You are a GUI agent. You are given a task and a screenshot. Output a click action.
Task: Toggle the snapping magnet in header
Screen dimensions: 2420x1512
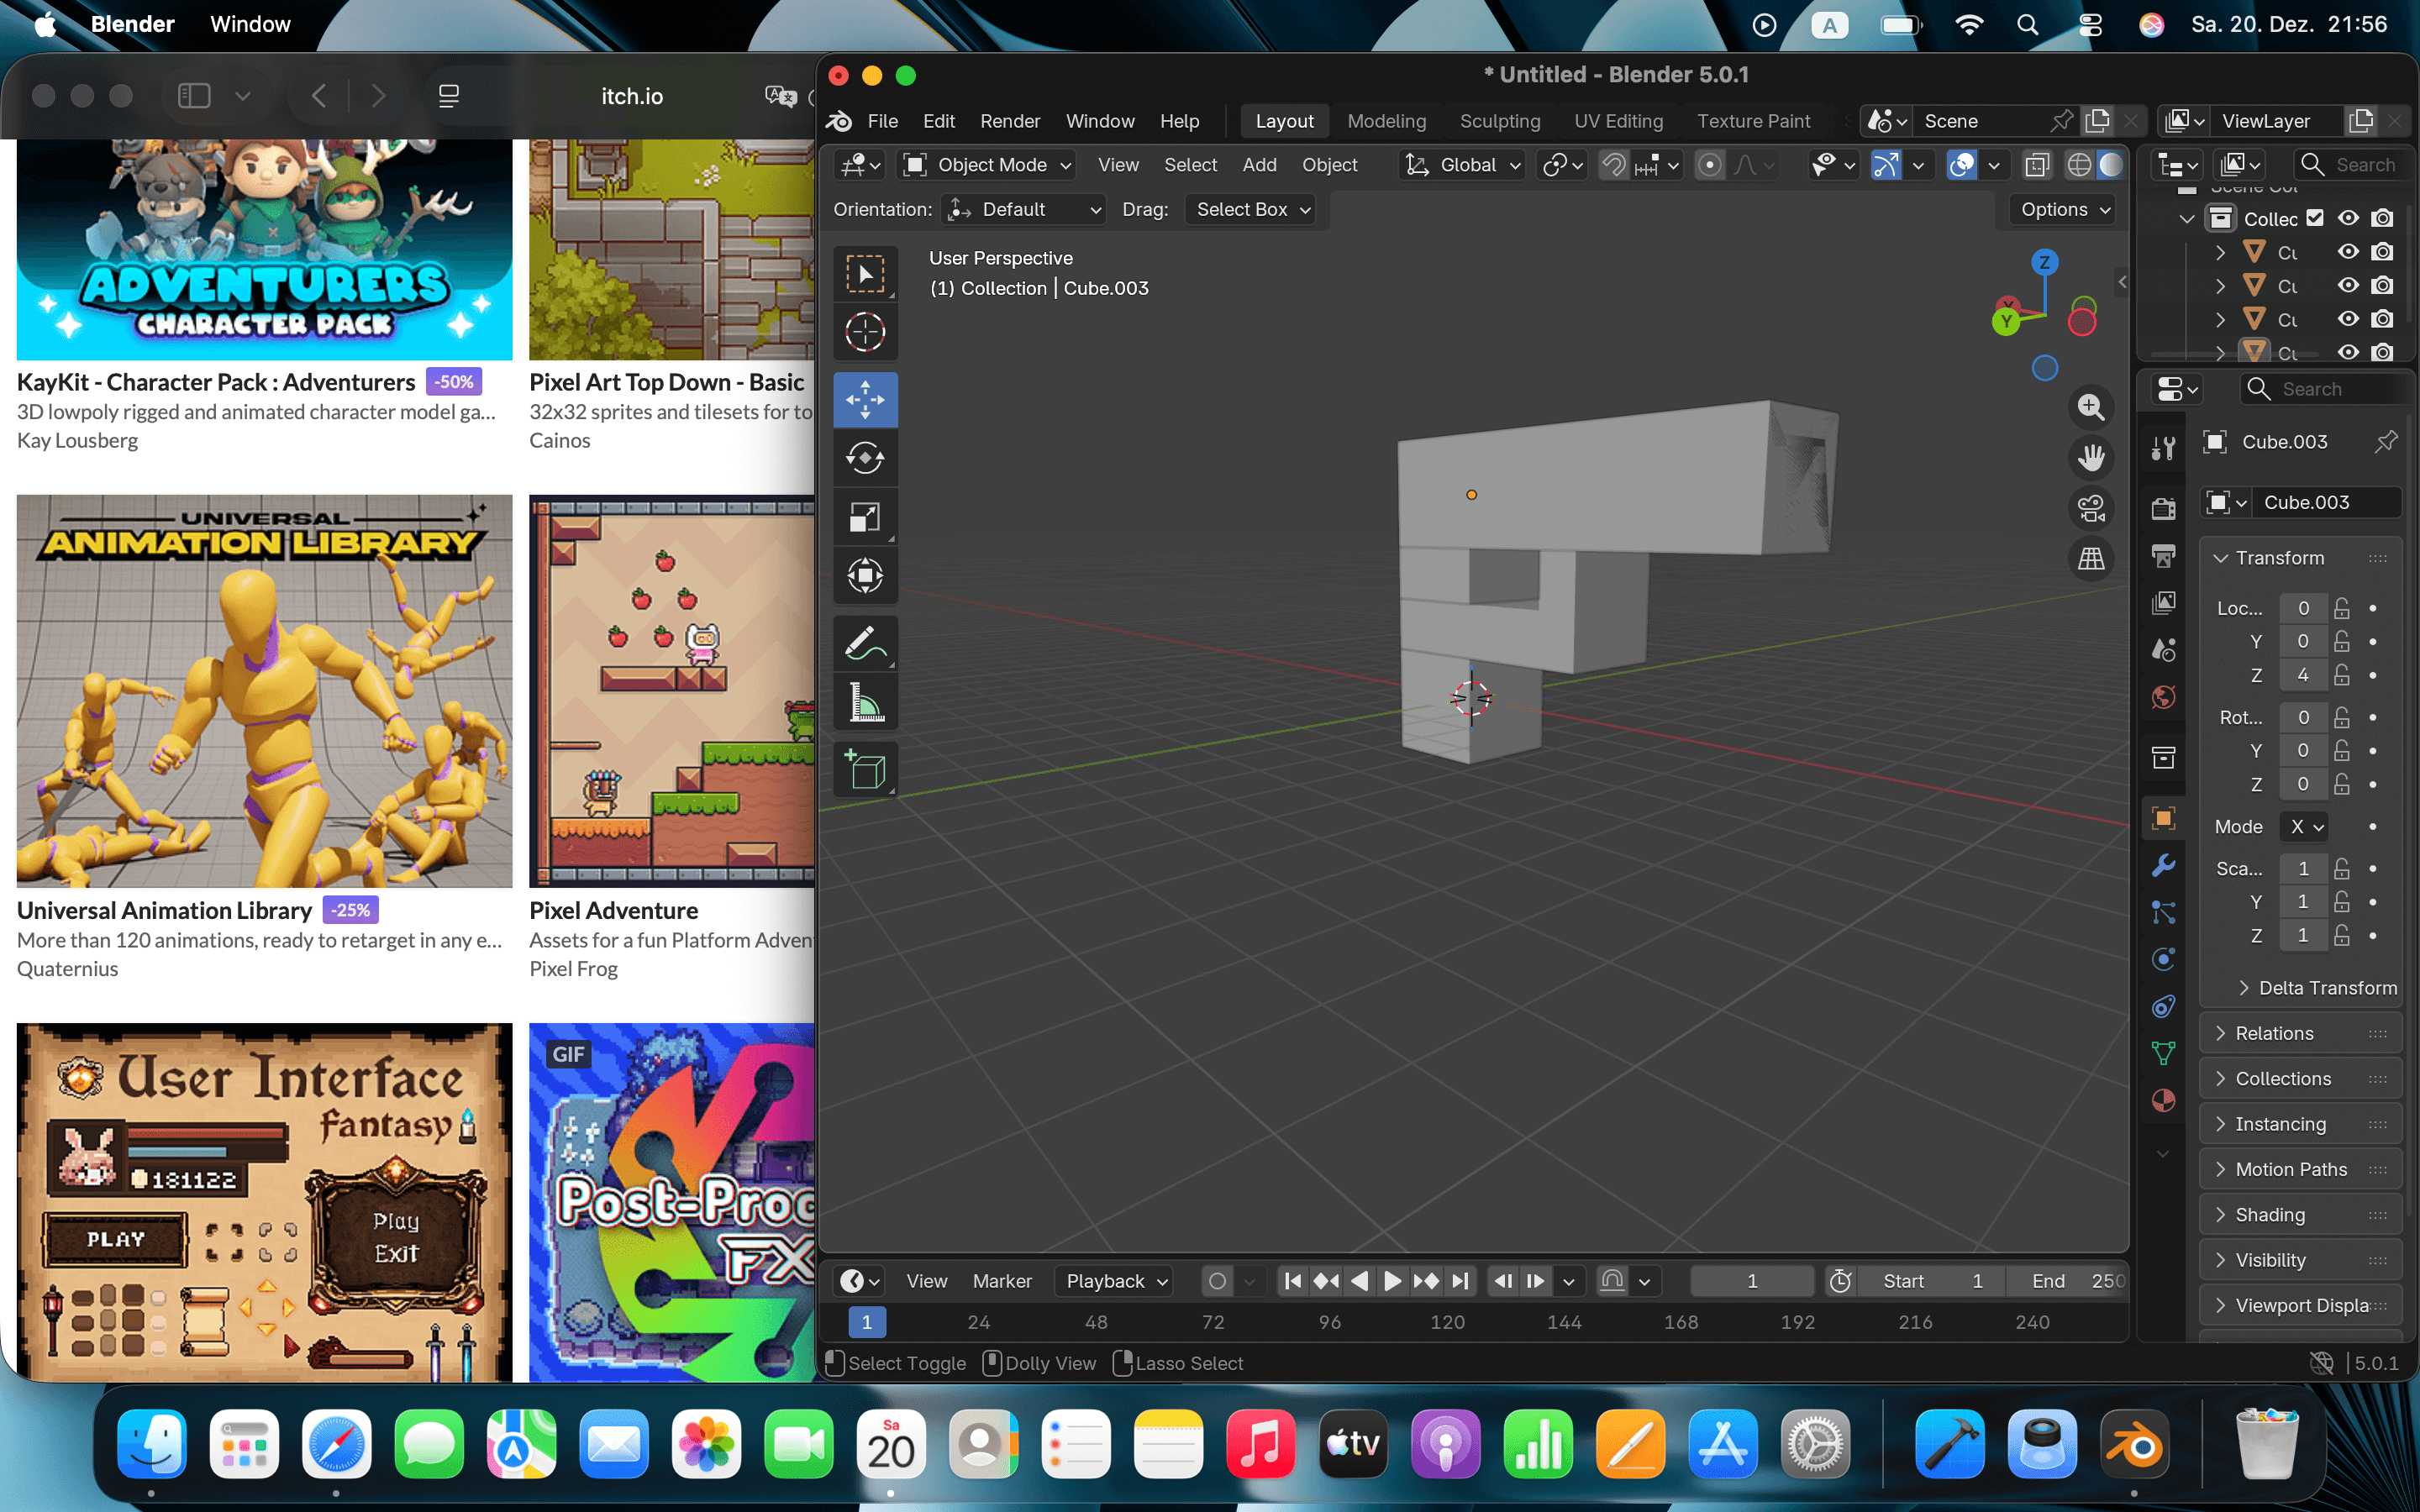coord(1613,165)
